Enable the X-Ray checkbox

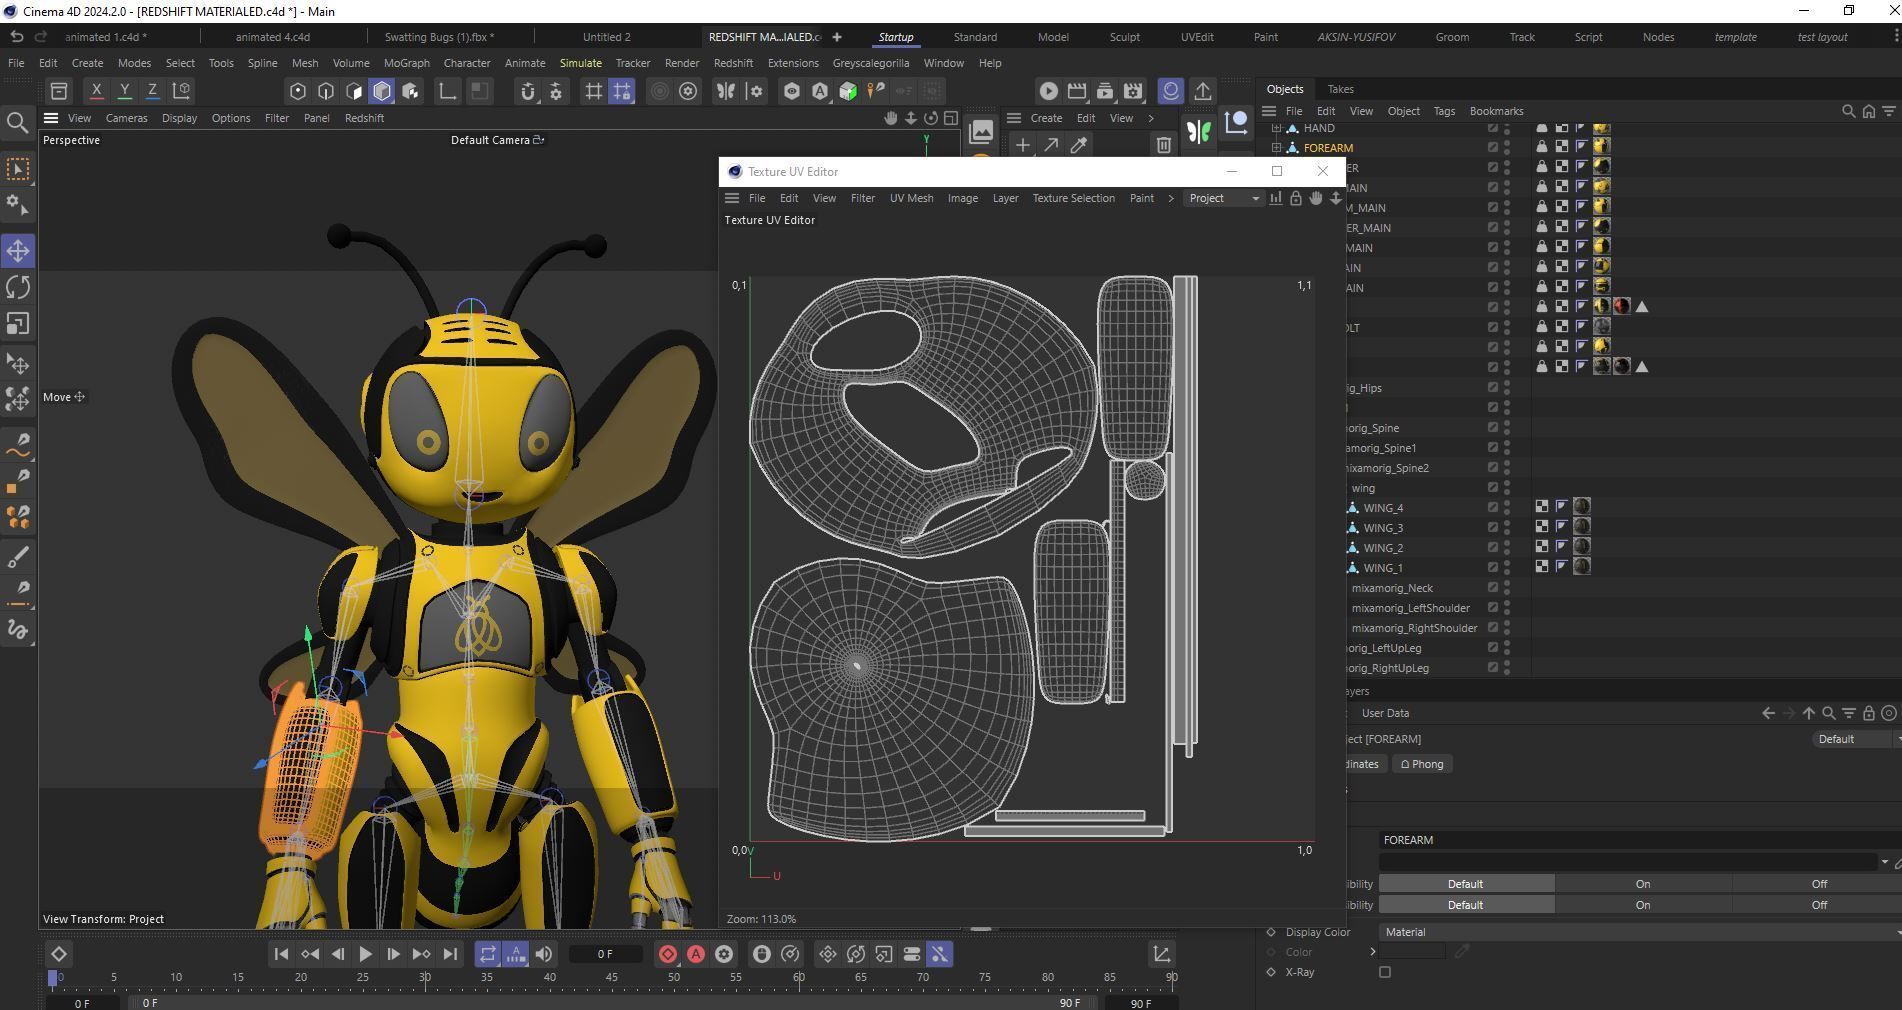pyautogui.click(x=1385, y=972)
